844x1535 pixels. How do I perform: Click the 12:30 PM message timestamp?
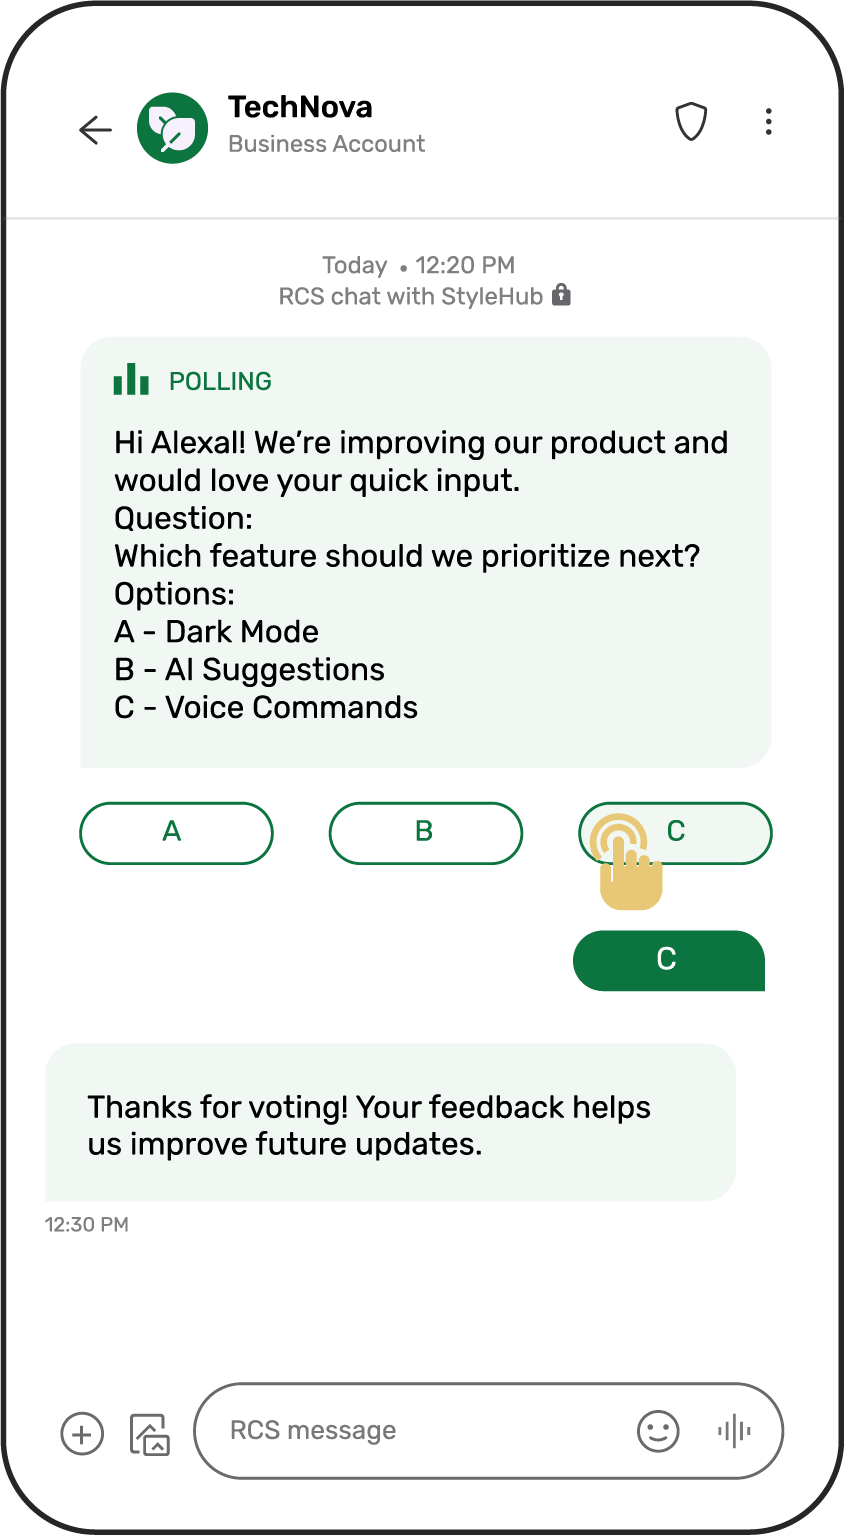(x=87, y=1224)
